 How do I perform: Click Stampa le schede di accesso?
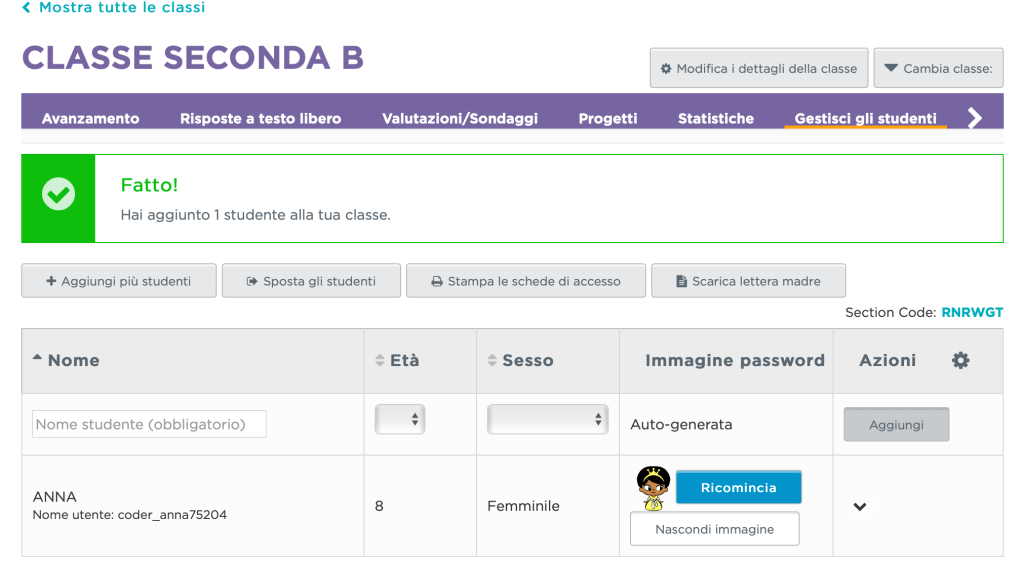(525, 281)
